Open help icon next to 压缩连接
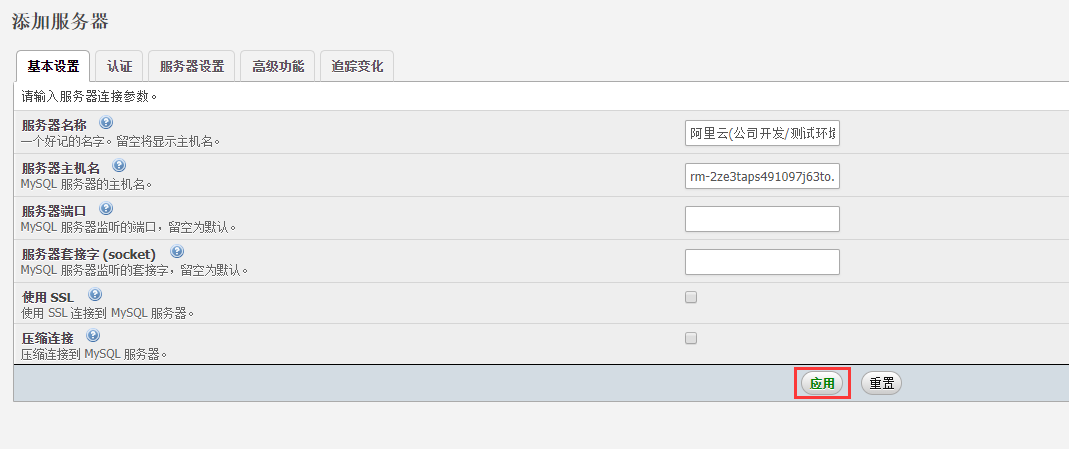1069x449 pixels. (93, 337)
